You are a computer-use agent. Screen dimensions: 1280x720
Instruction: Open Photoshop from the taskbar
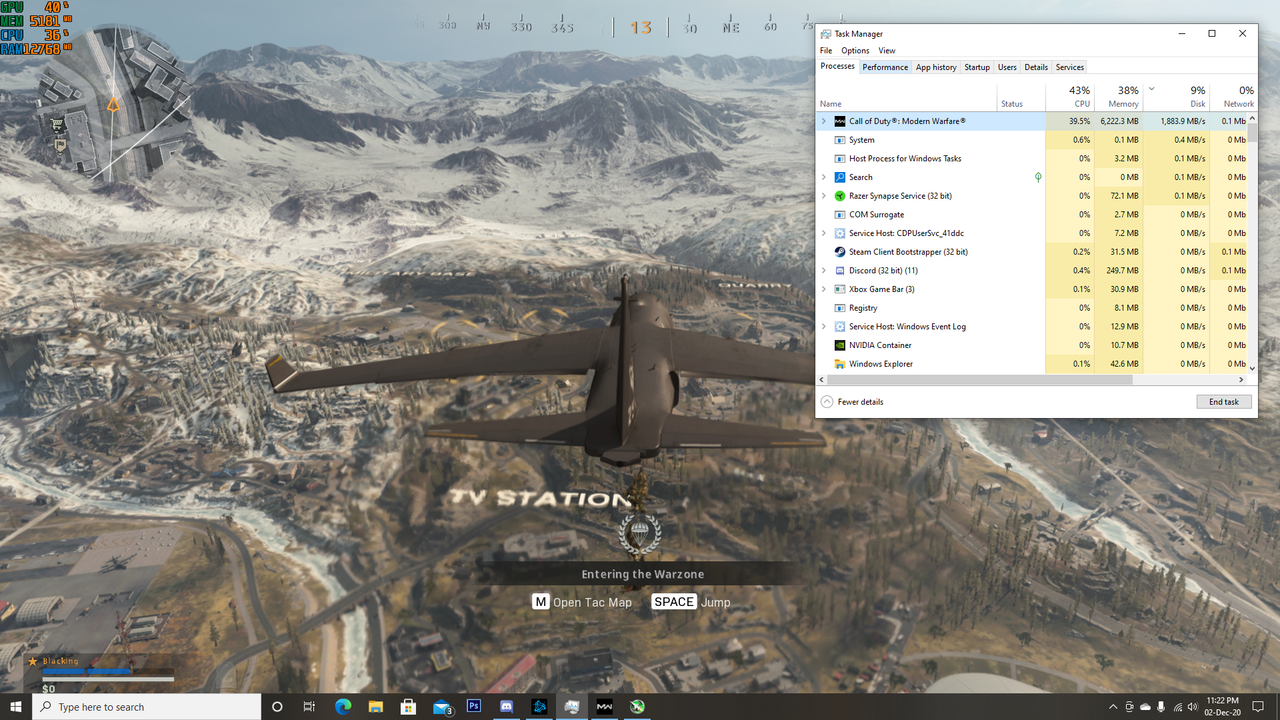click(474, 707)
